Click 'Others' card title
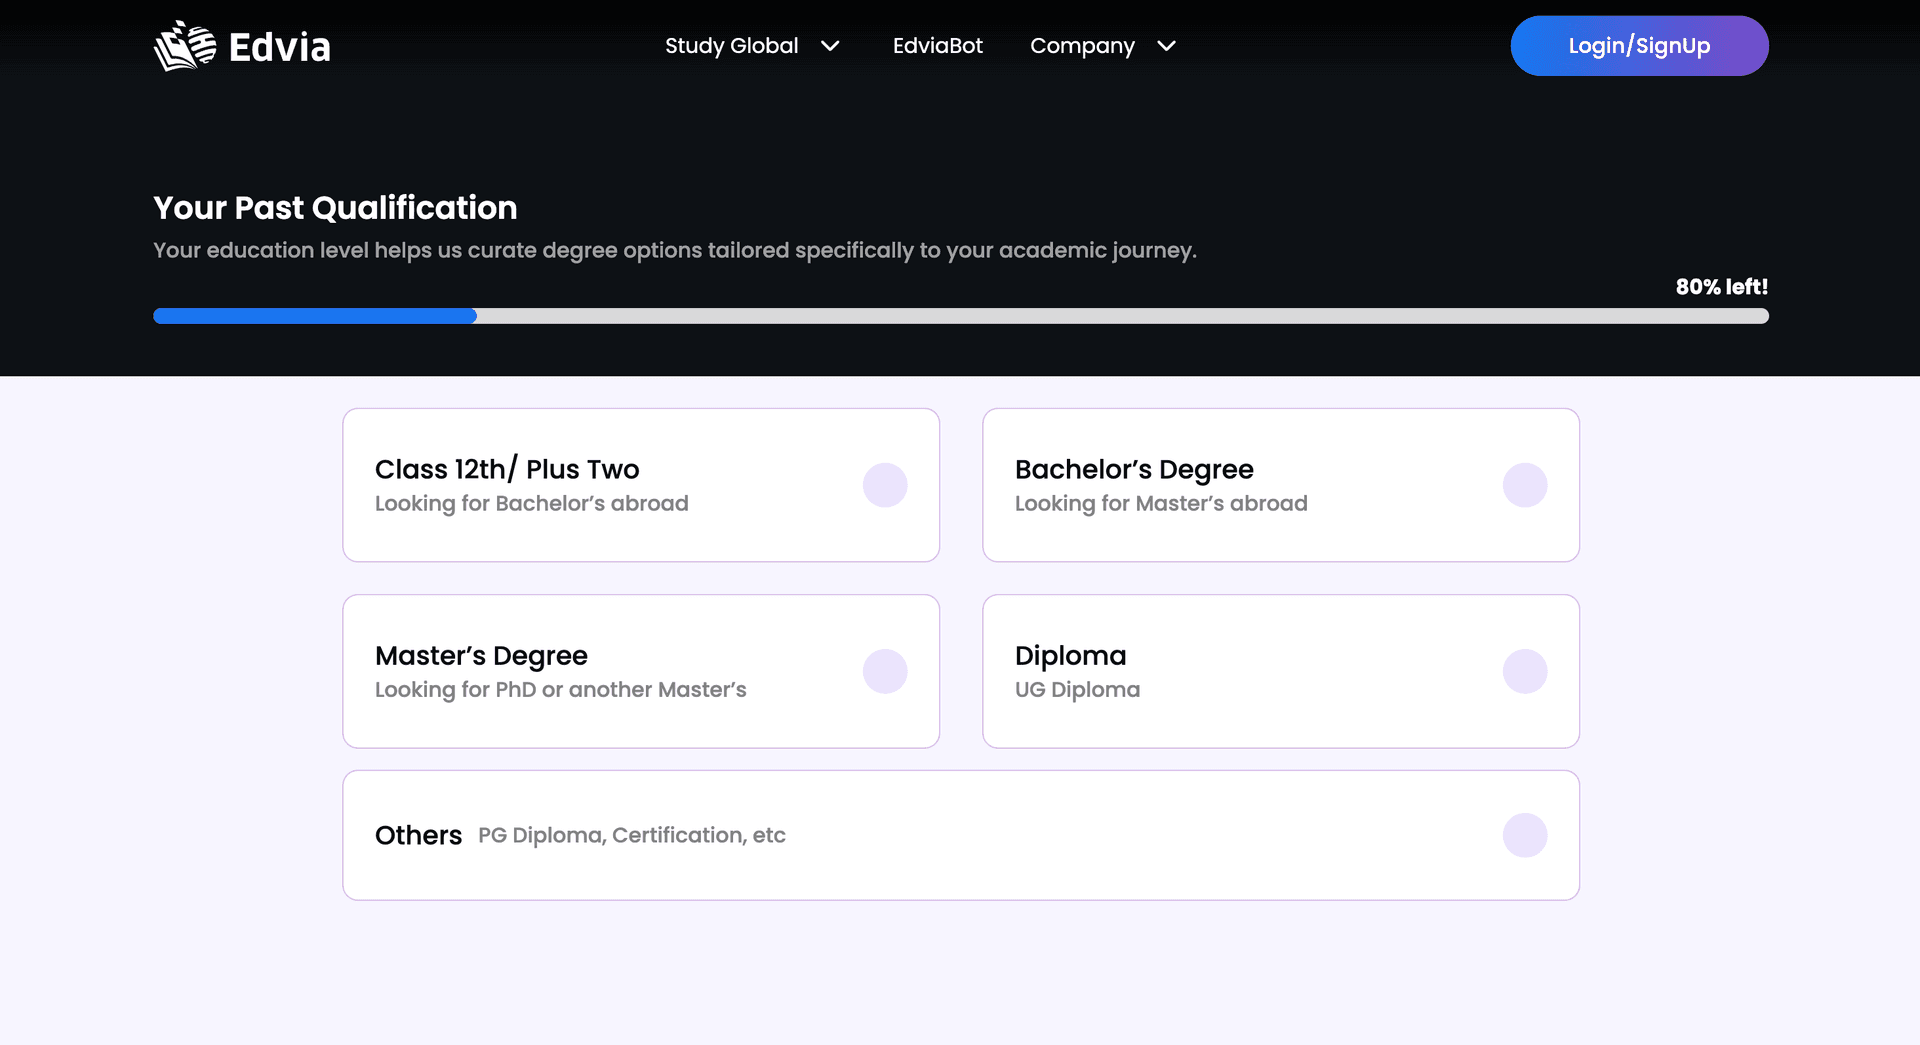Viewport: 1920px width, 1045px height. [x=418, y=835]
